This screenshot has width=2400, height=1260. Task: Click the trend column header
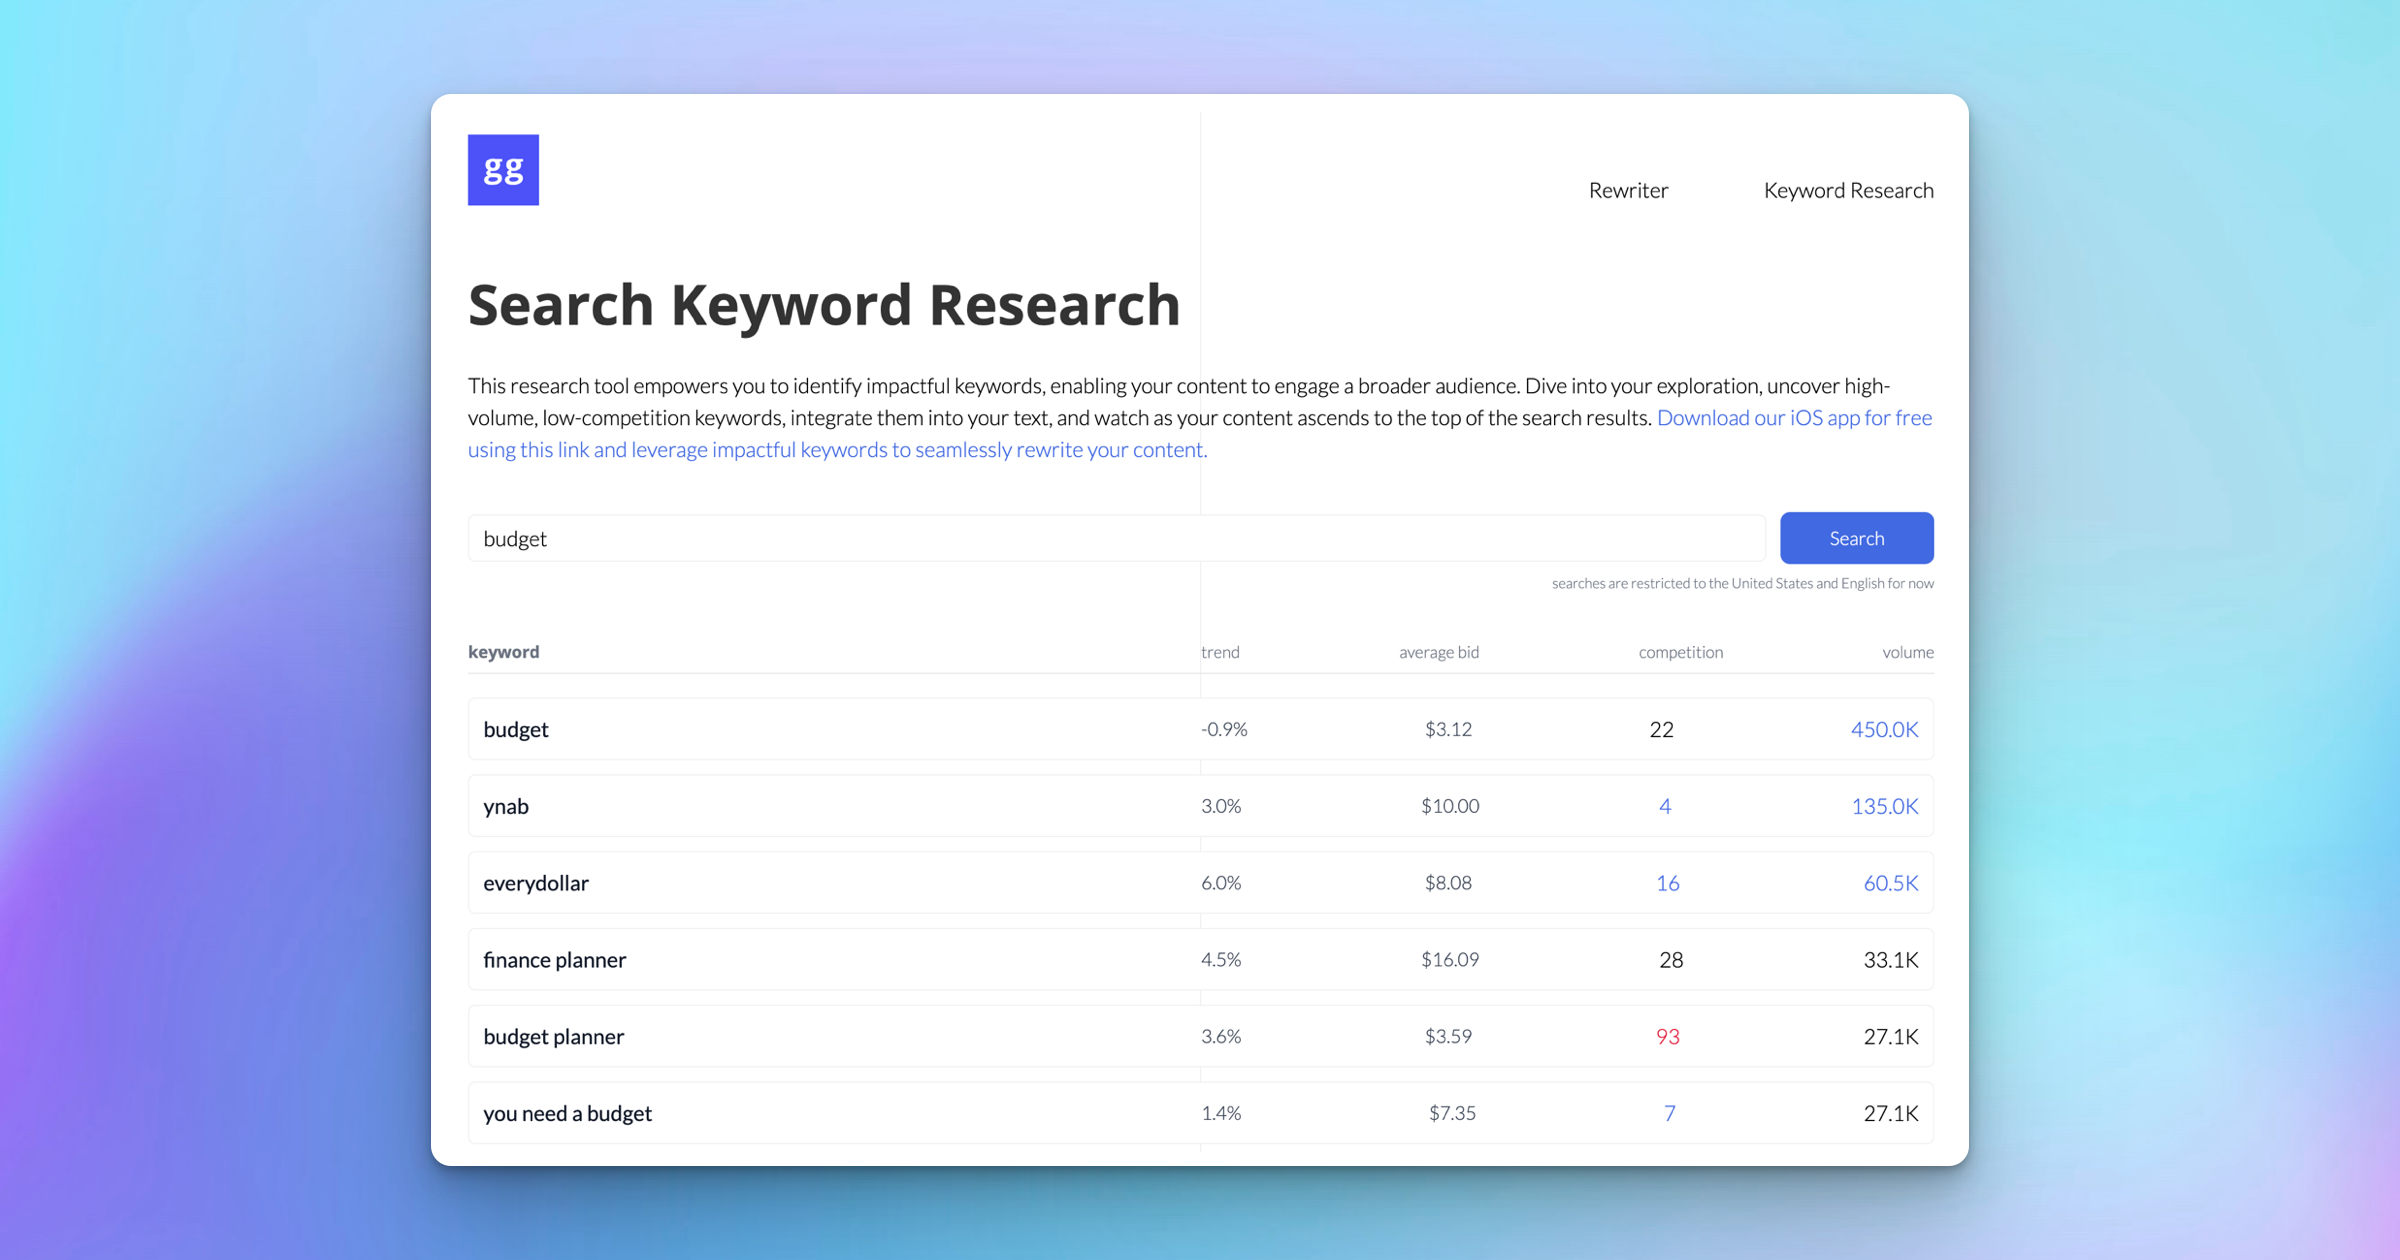[x=1220, y=652]
